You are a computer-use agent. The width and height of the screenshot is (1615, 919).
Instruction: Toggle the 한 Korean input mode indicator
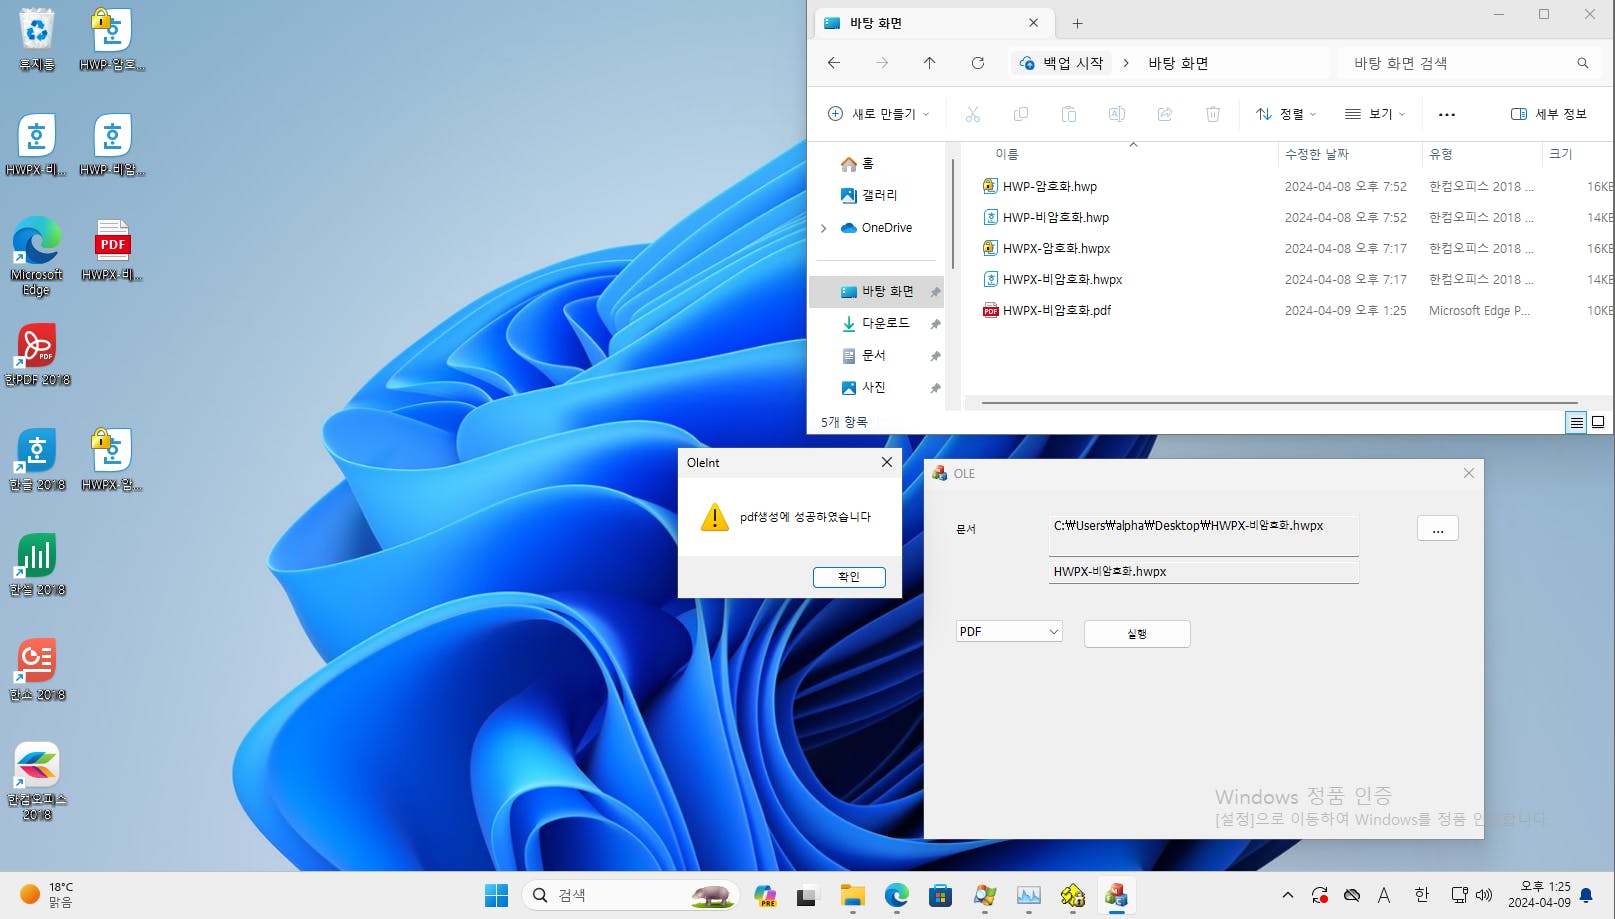1421,895
